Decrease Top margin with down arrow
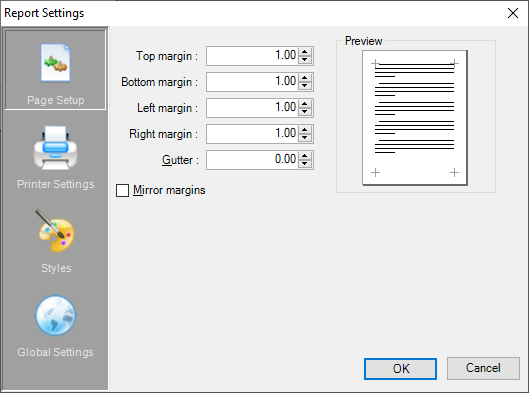529x393 pixels. [305, 60]
